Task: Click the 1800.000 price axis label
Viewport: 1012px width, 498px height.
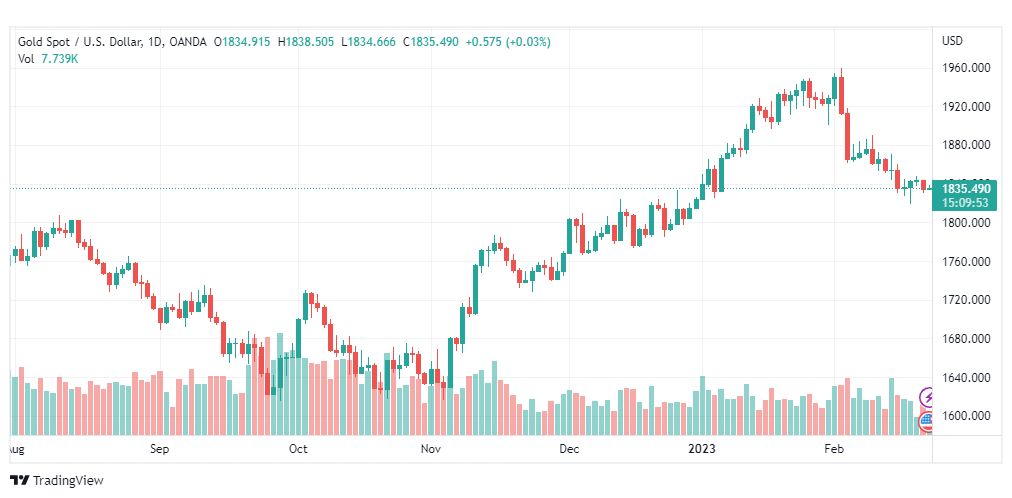Action: coord(966,223)
